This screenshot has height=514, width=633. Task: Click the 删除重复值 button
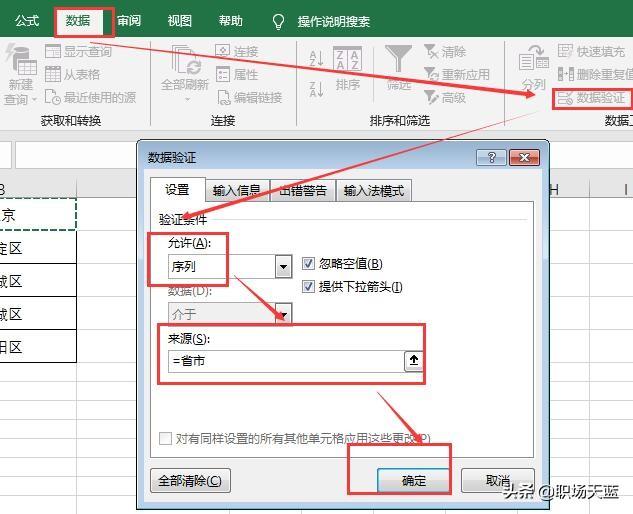tap(595, 74)
